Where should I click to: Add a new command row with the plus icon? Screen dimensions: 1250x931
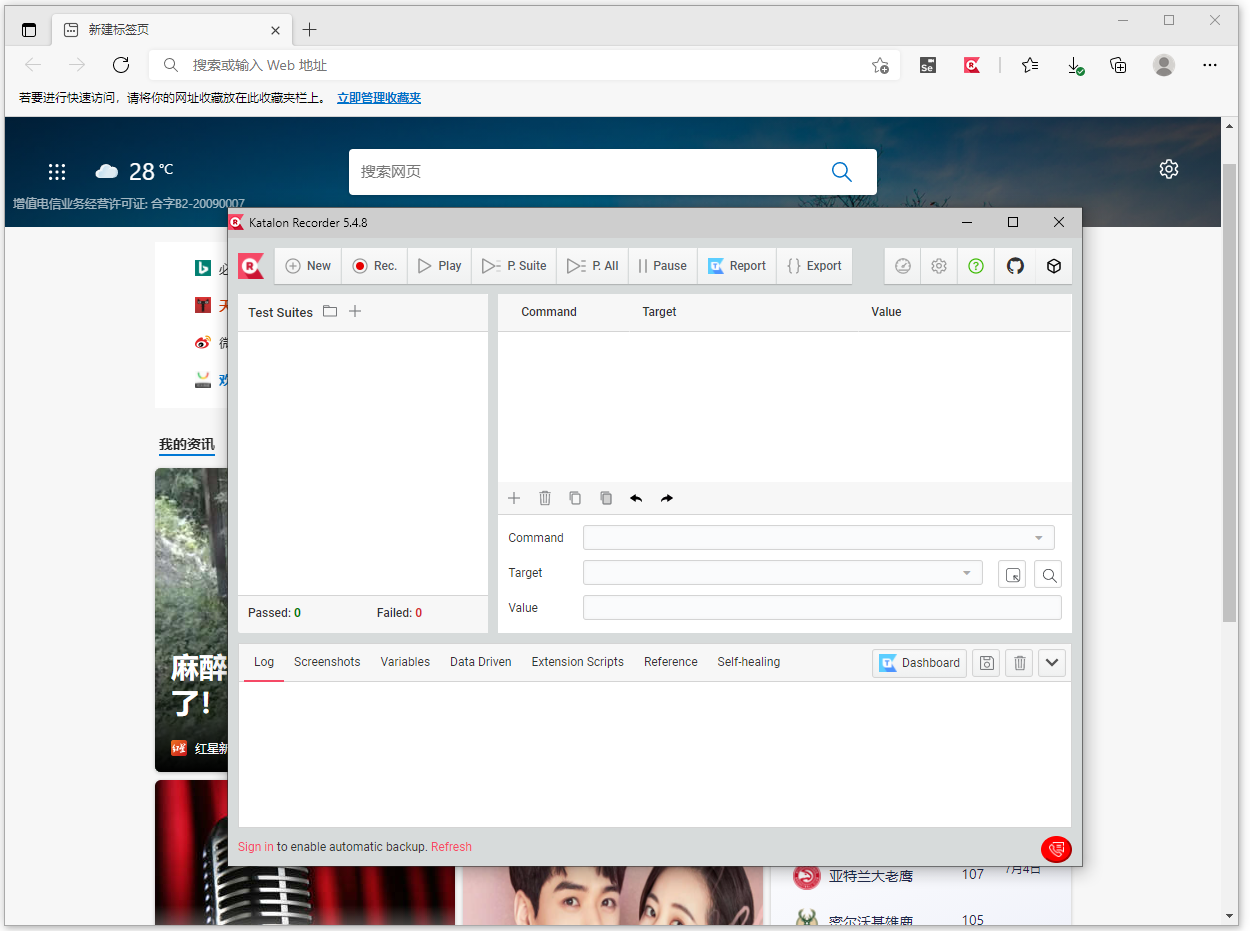click(x=514, y=498)
